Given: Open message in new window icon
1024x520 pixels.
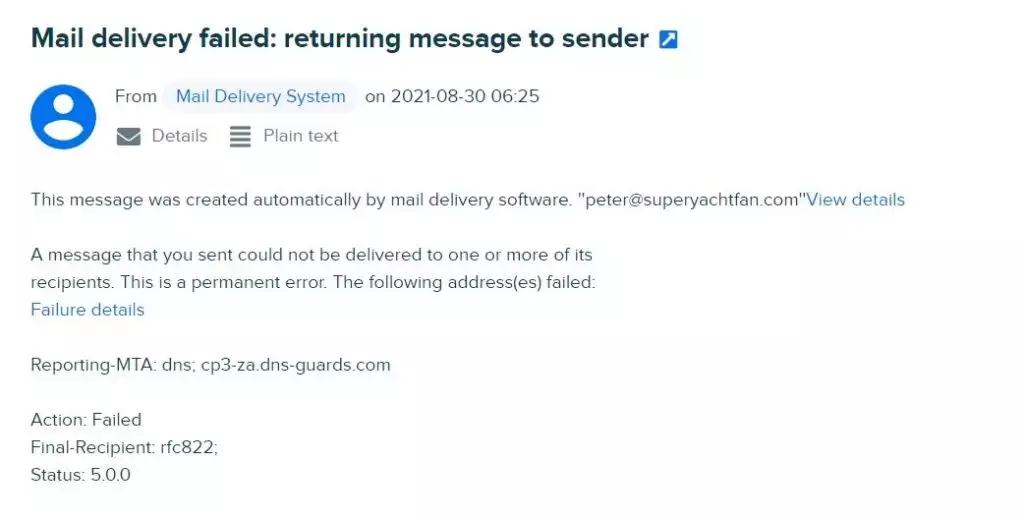Looking at the screenshot, I should (668, 40).
